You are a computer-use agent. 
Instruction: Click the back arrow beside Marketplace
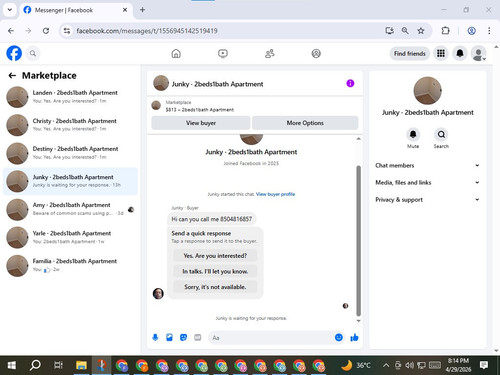12,76
